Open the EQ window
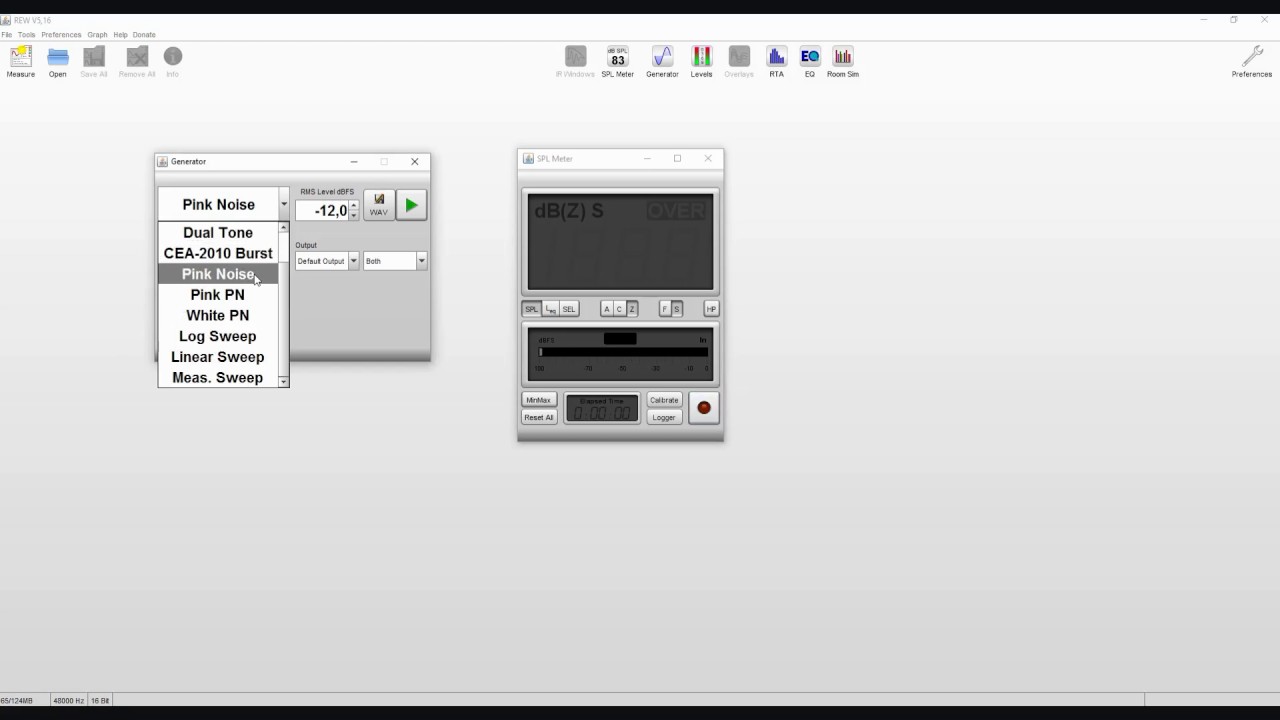Image resolution: width=1280 pixels, height=720 pixels. tap(810, 61)
